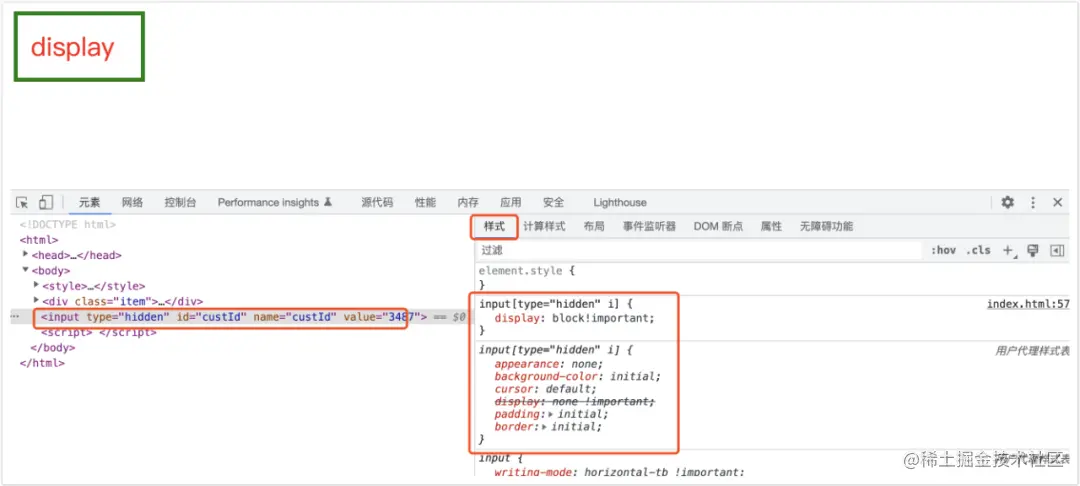The height and width of the screenshot is (486, 1080).
Task: Select the 样式 styles pane tab
Action: [495, 226]
